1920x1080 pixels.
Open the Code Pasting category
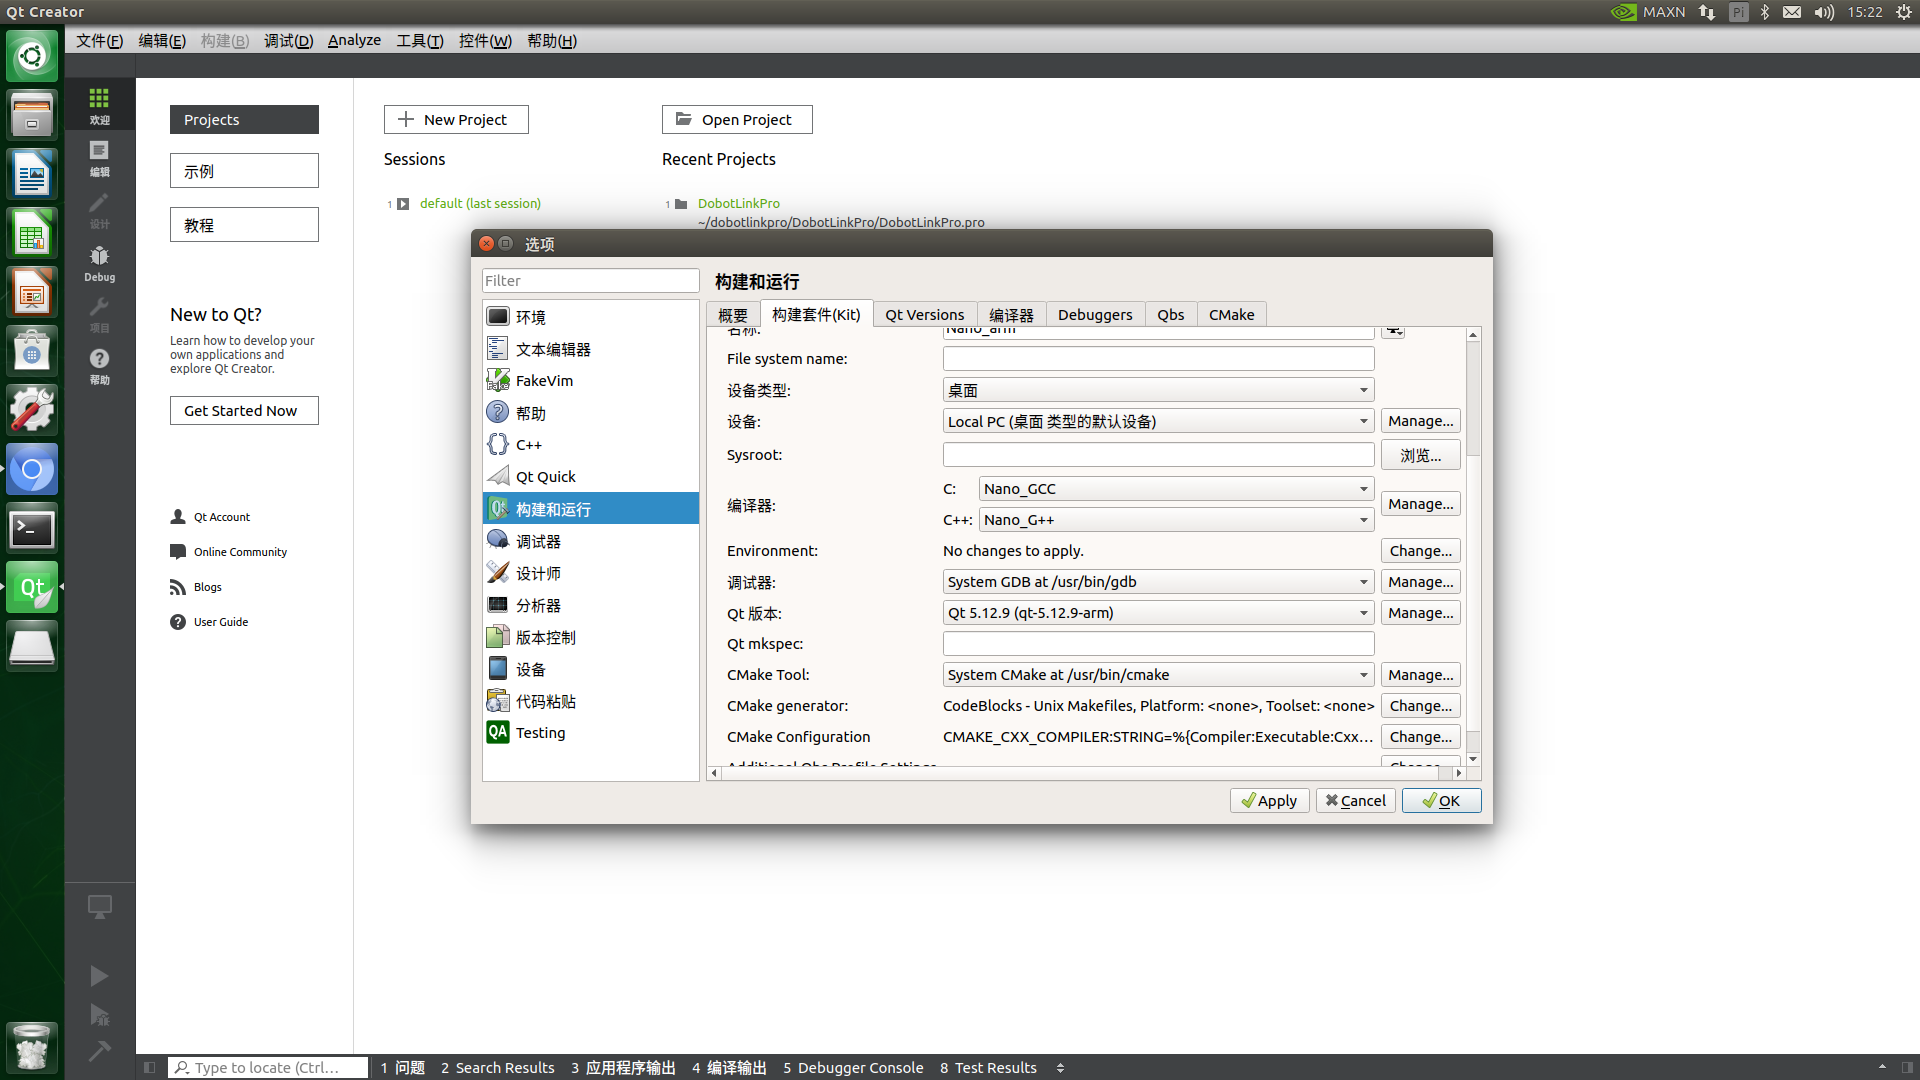point(590,701)
